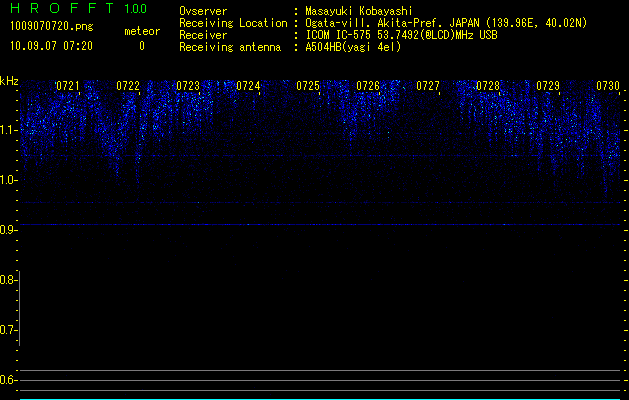
Task: Click the 0722 time marker
Action: [x=128, y=86]
